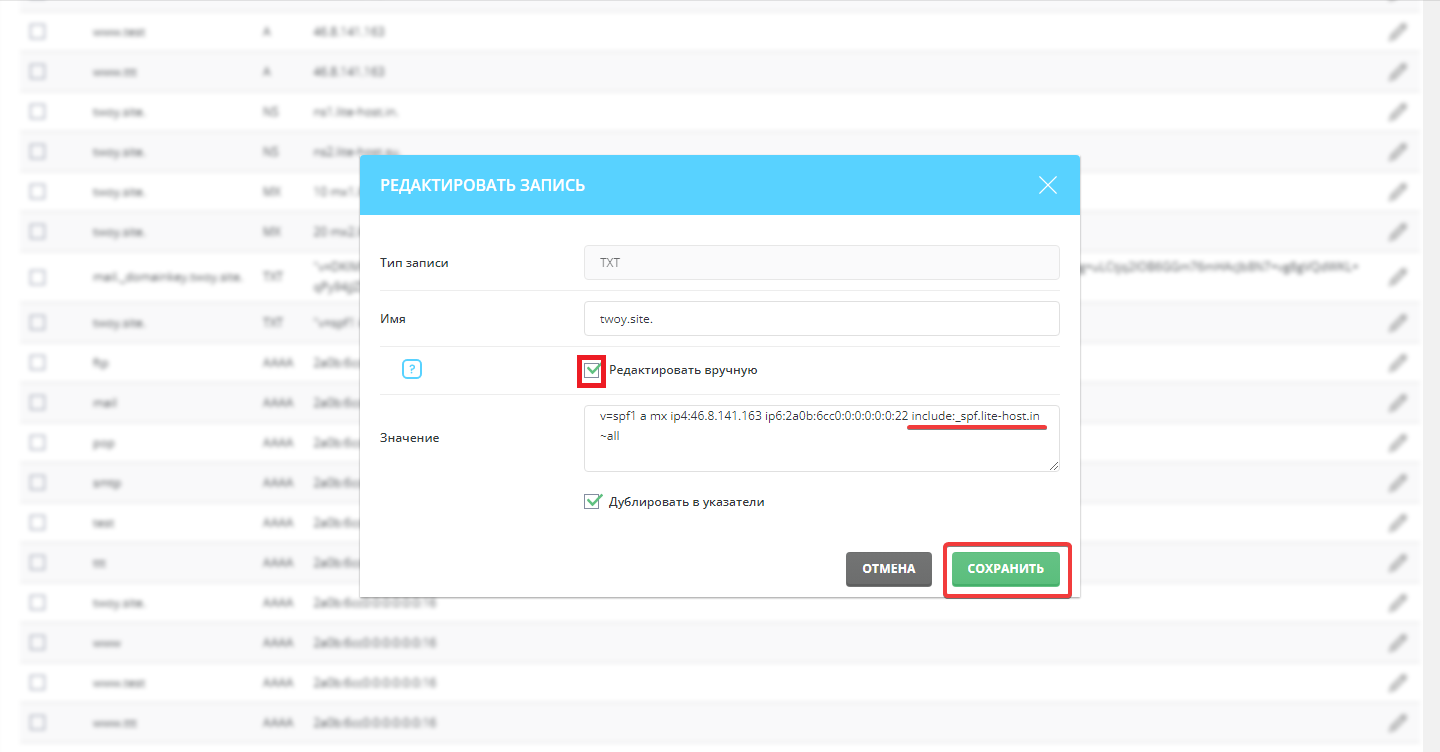The width and height of the screenshot is (1440, 752).
Task: Edit the test AAAA record pencil icon
Action: pyautogui.click(x=1398, y=522)
